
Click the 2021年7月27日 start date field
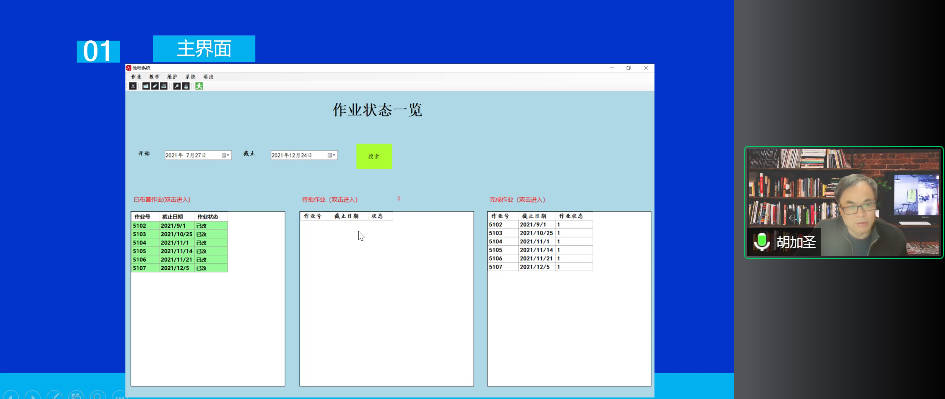coord(198,156)
